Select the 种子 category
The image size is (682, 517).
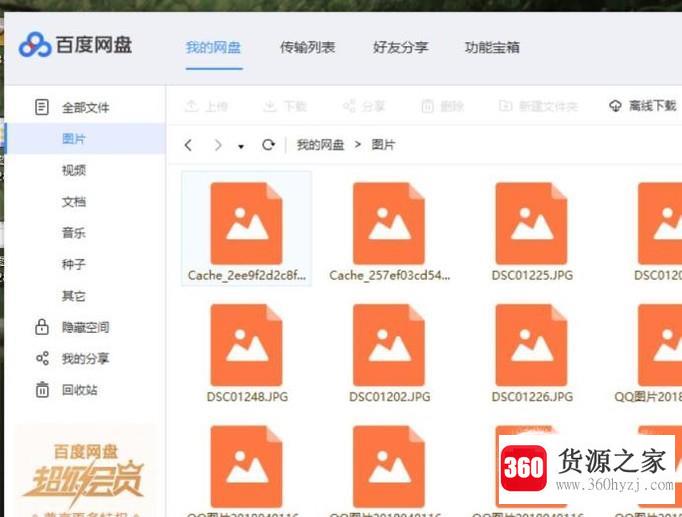coord(74,264)
